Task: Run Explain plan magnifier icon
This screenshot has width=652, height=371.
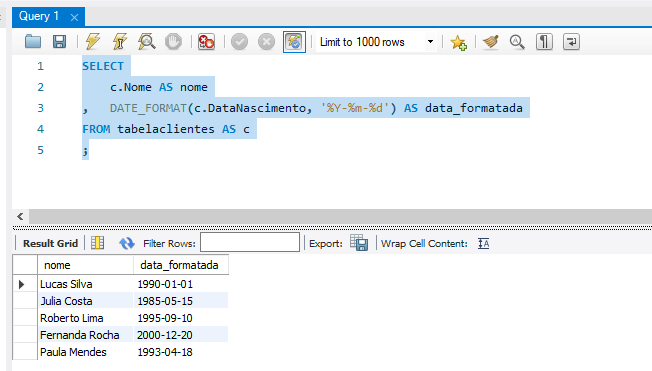Action: pyautogui.click(x=146, y=42)
